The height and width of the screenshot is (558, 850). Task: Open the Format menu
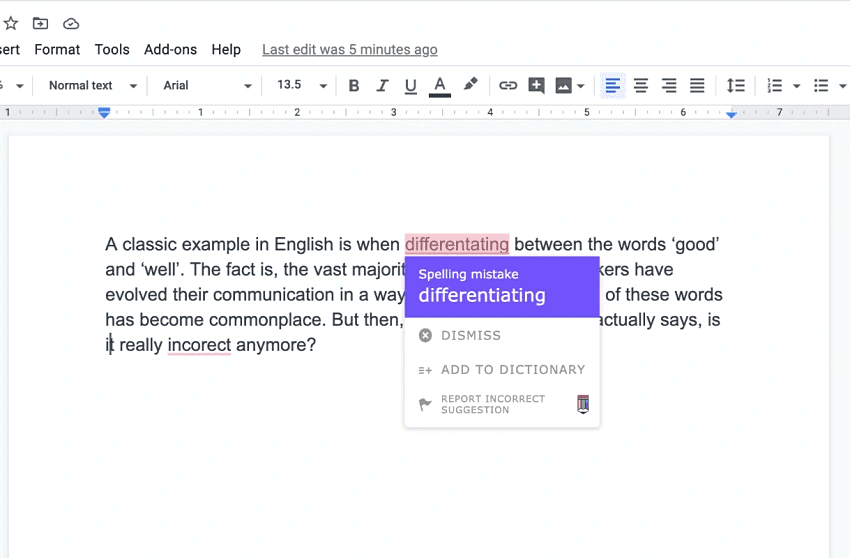(57, 49)
